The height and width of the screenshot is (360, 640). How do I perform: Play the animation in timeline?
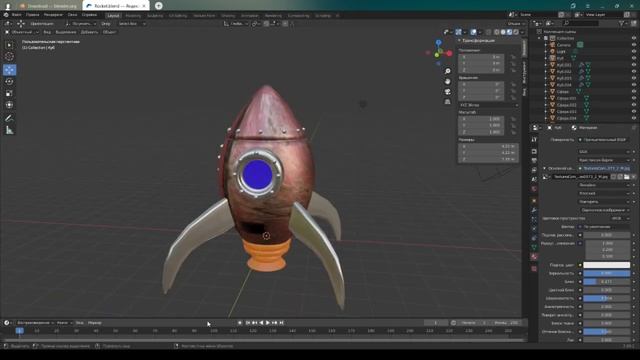(x=268, y=323)
